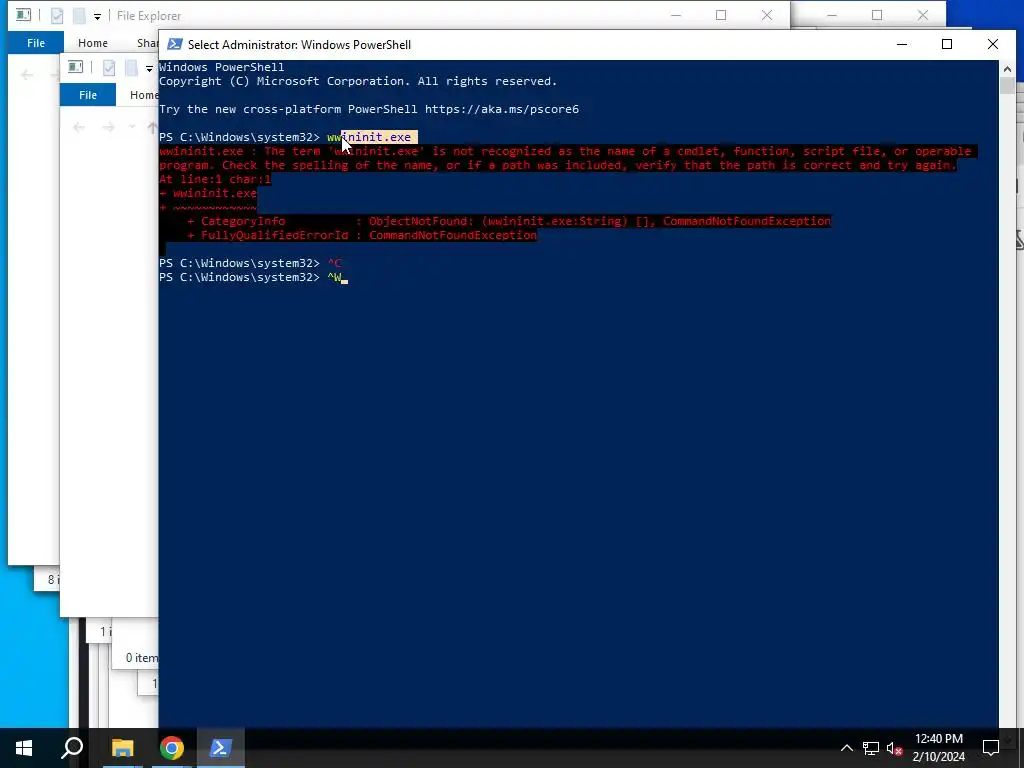Open recent locations dropdown in second Explorer window
This screenshot has height=768, width=1024.
(132, 127)
